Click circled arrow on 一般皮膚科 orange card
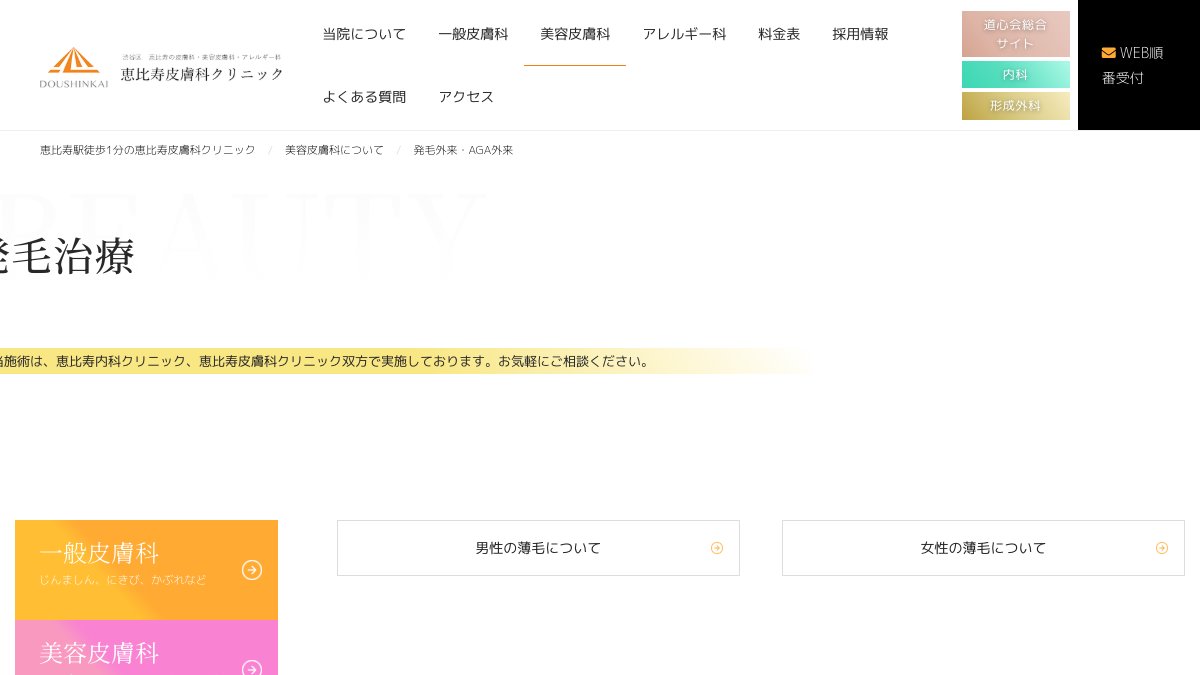 point(252,569)
